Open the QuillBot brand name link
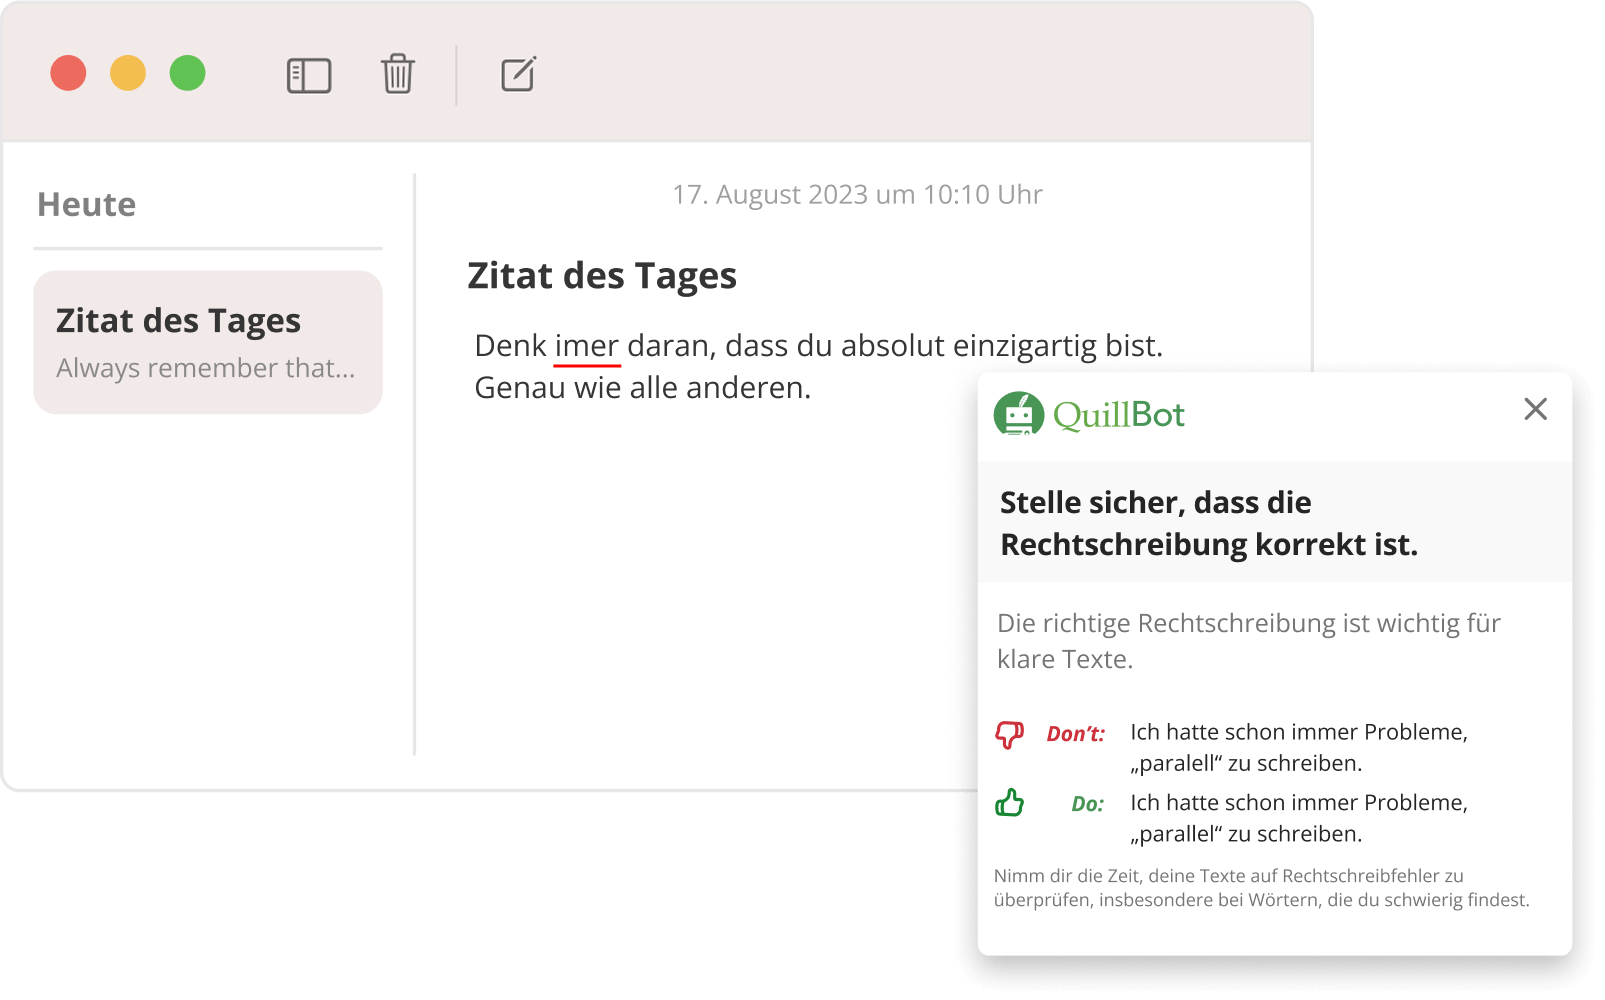This screenshot has width=1605, height=1000. coord(1119,413)
